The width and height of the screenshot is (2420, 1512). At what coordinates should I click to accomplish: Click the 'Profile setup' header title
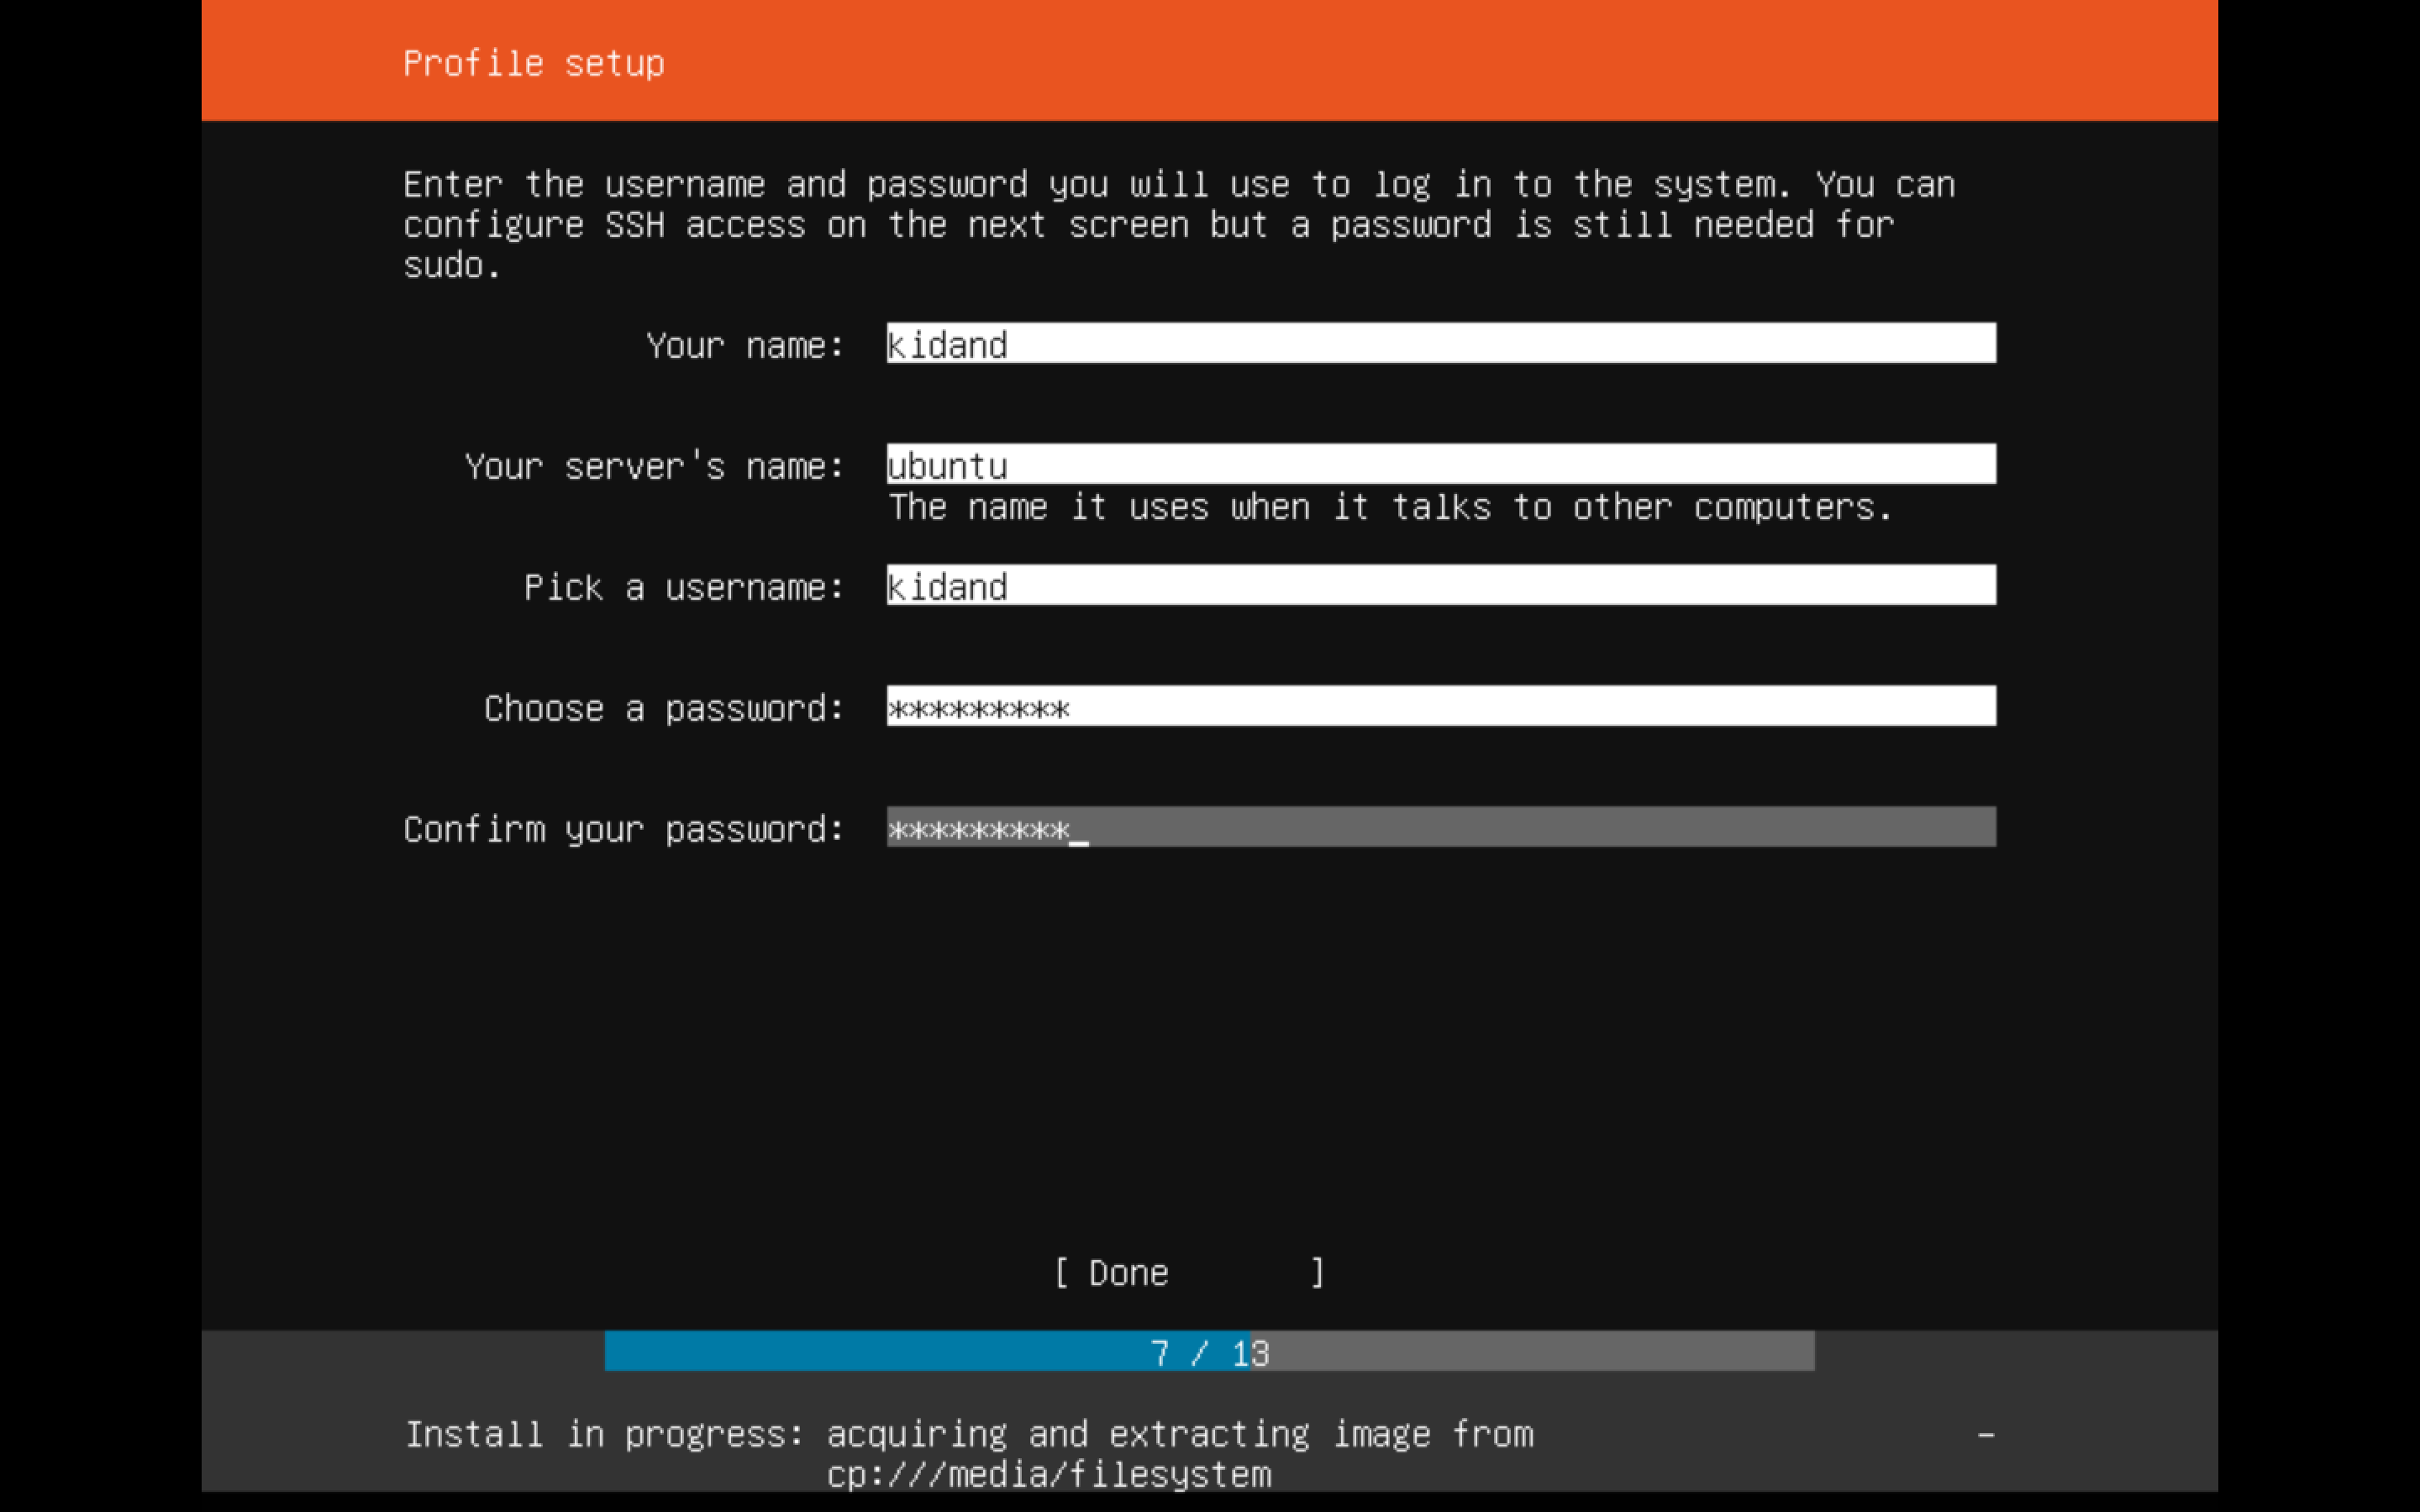tap(534, 63)
